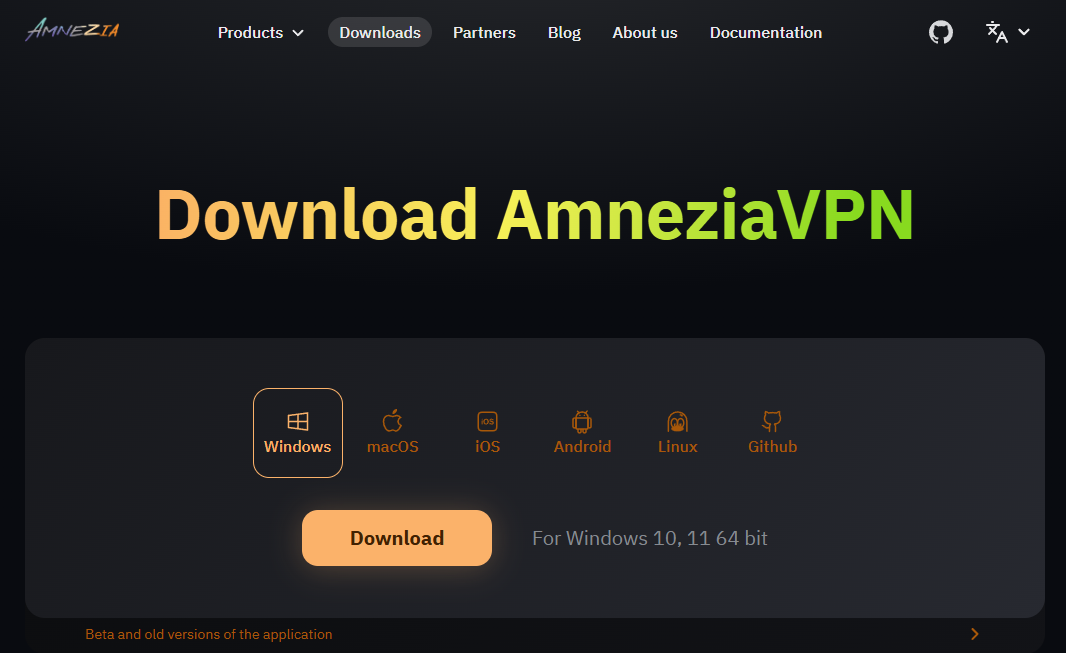The width and height of the screenshot is (1066, 653).
Task: Expand beta and old versions arrow
Action: [975, 634]
